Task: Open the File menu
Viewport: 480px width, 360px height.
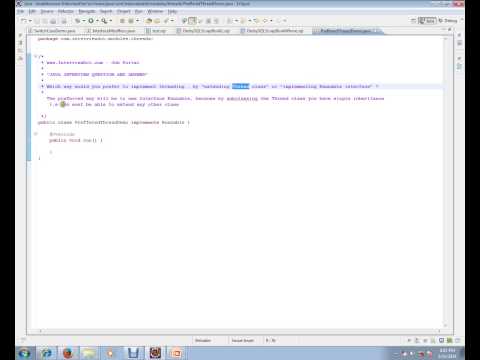Action: click(x=21, y=11)
